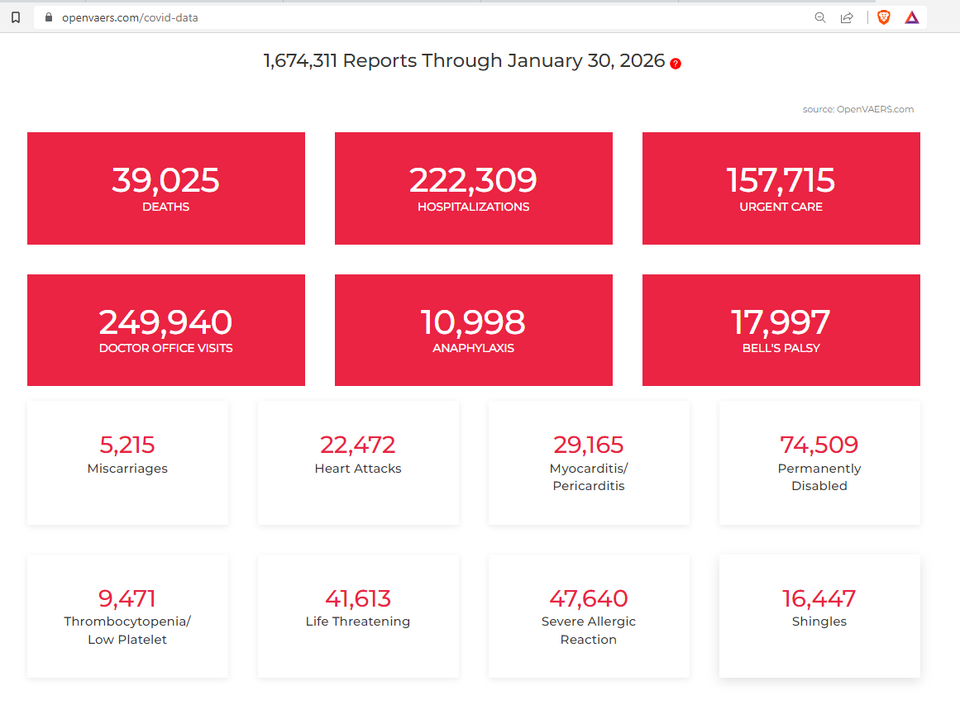
Task: Select the 10,998 Anaphylaxis tile
Action: pos(473,330)
